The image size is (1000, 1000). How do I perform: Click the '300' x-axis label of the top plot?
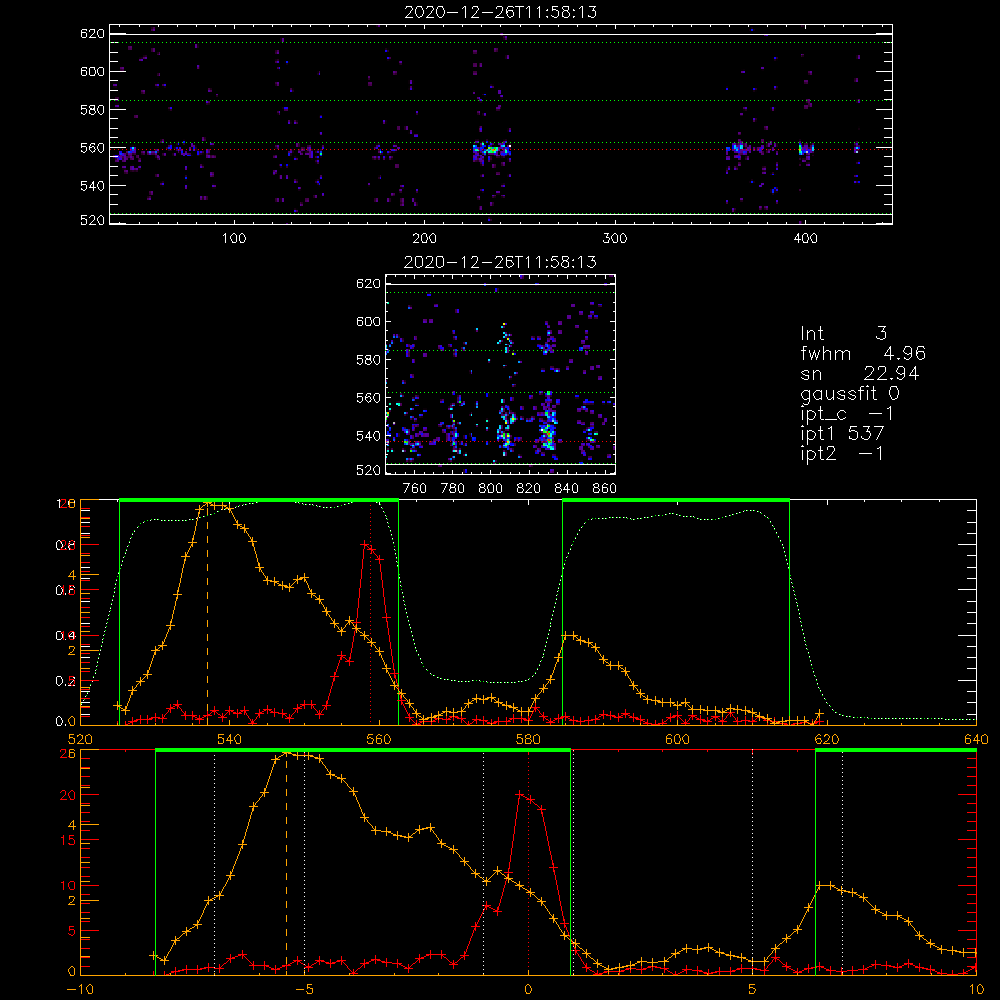coord(615,239)
